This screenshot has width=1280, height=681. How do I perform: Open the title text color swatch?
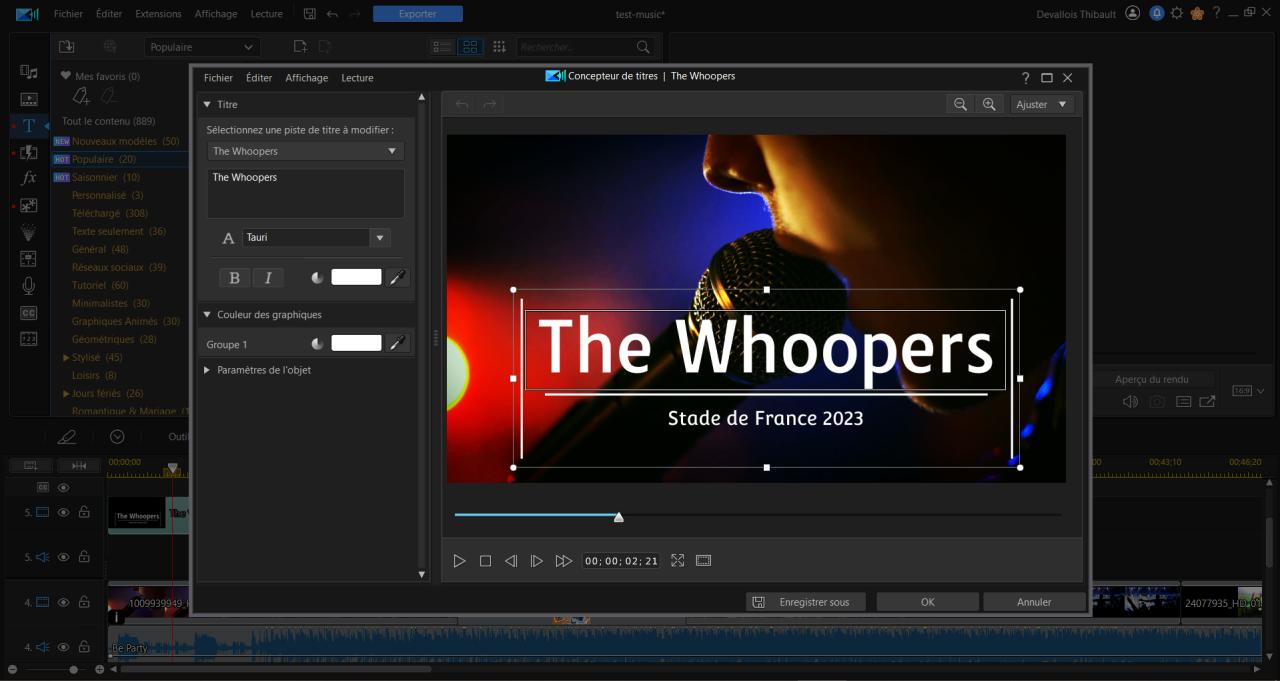coord(356,277)
